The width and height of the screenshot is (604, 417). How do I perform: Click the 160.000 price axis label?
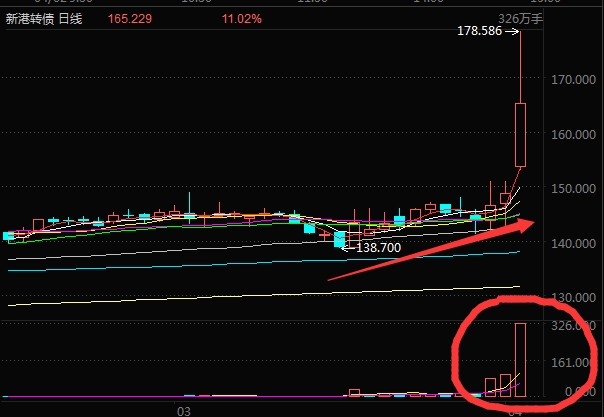[574, 134]
